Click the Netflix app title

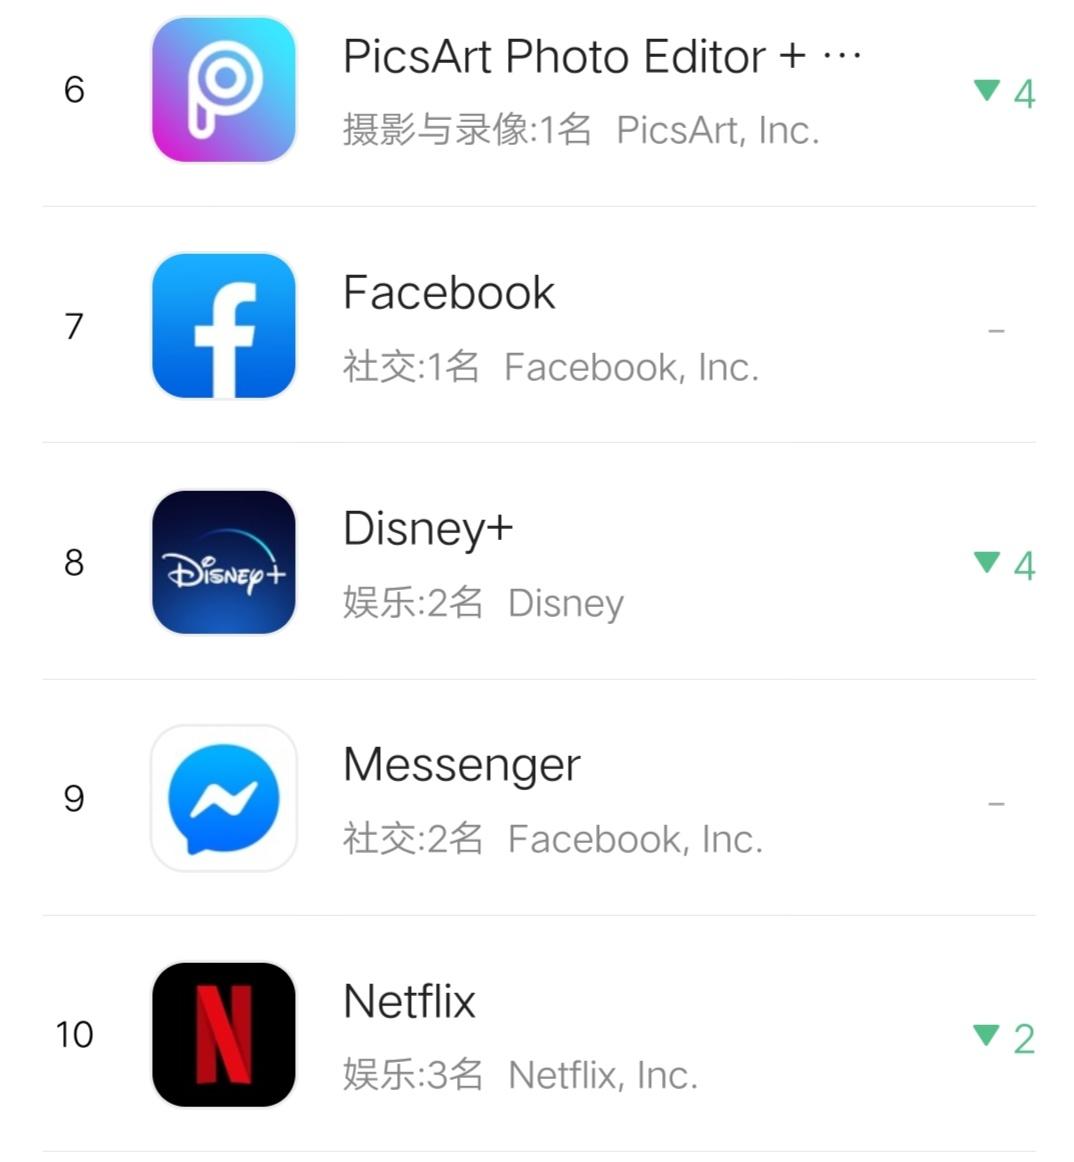(x=409, y=1001)
